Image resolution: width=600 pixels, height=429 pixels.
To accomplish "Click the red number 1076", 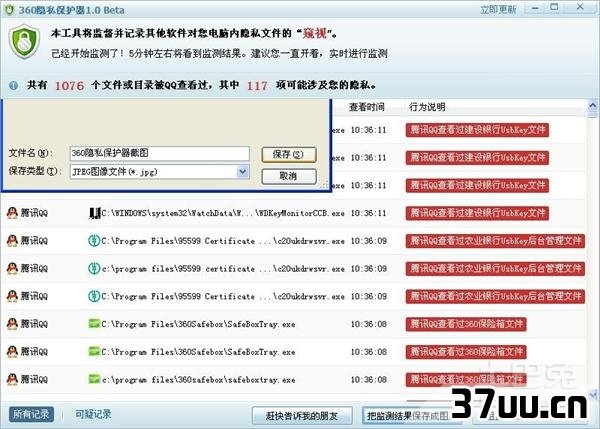I will coord(69,85).
